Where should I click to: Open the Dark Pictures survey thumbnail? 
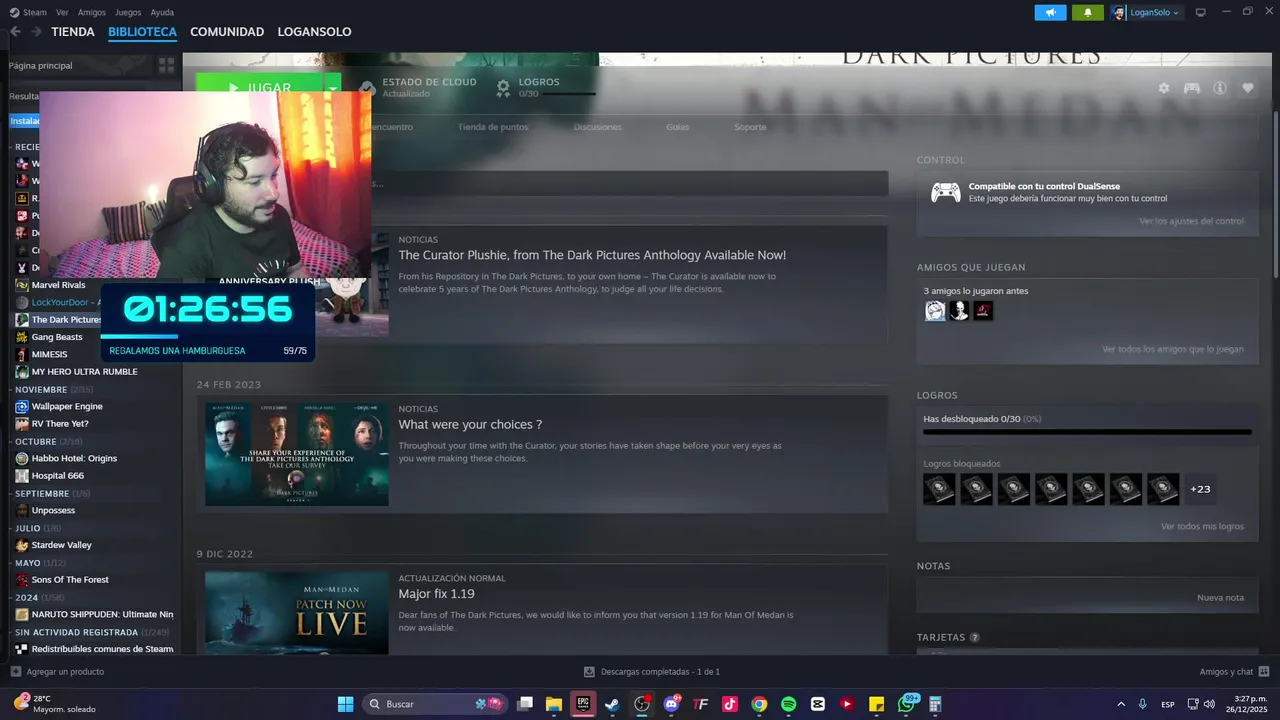coord(297,454)
